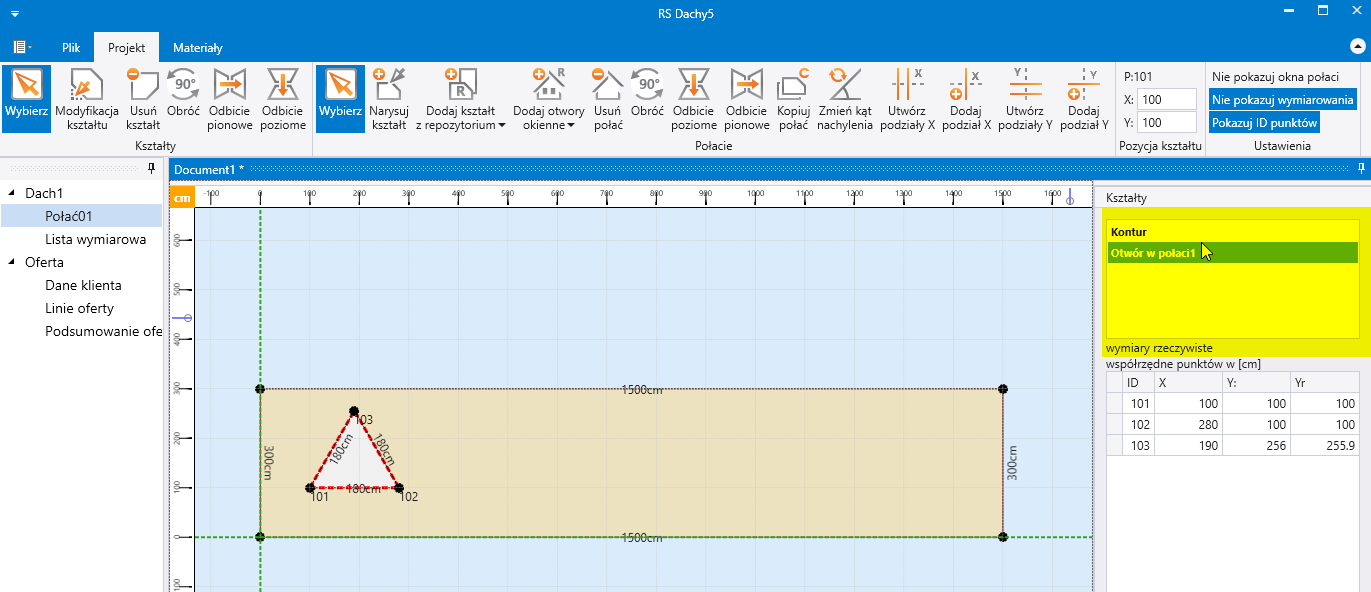Select Kontur in the Kształty list
The width and height of the screenshot is (1371, 592).
click(1128, 232)
